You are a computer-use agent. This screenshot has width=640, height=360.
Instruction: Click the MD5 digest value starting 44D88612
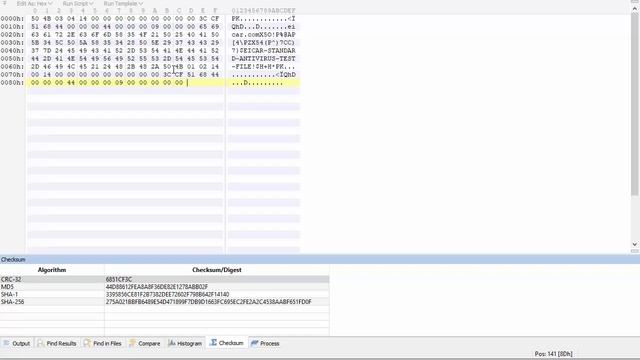(157, 287)
